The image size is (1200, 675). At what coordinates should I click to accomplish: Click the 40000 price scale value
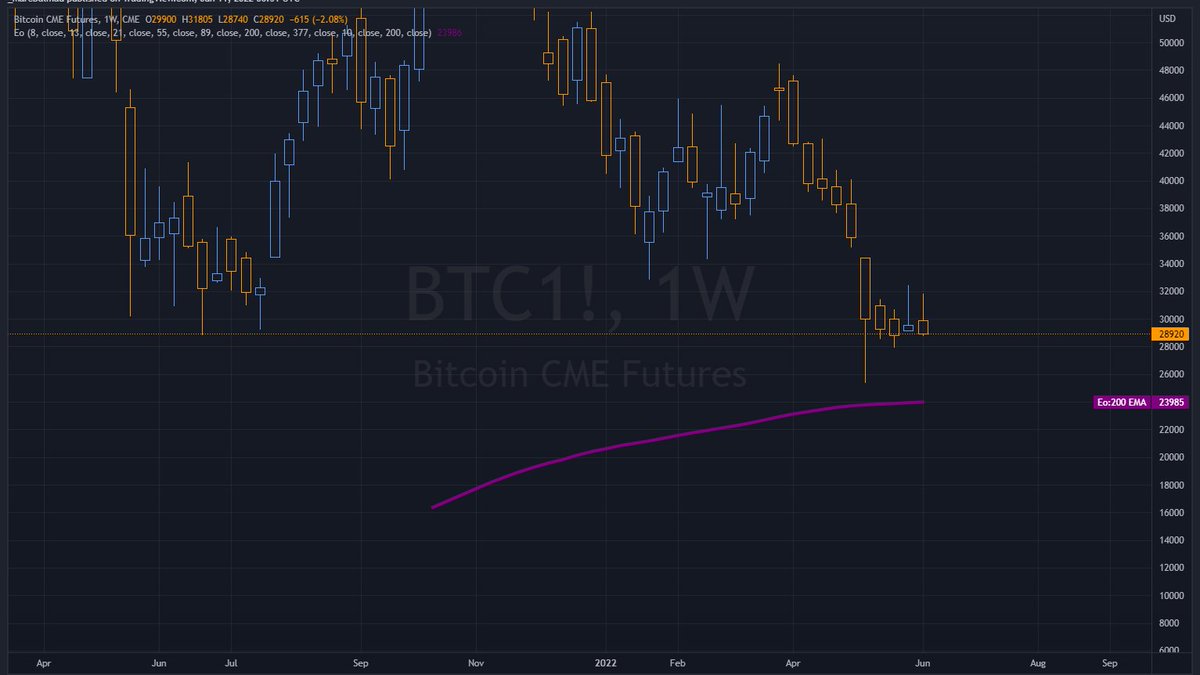point(1173,181)
